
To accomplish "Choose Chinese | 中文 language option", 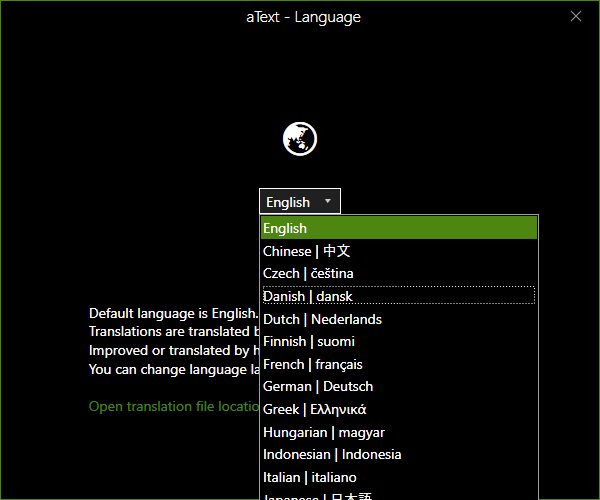I will pos(399,251).
